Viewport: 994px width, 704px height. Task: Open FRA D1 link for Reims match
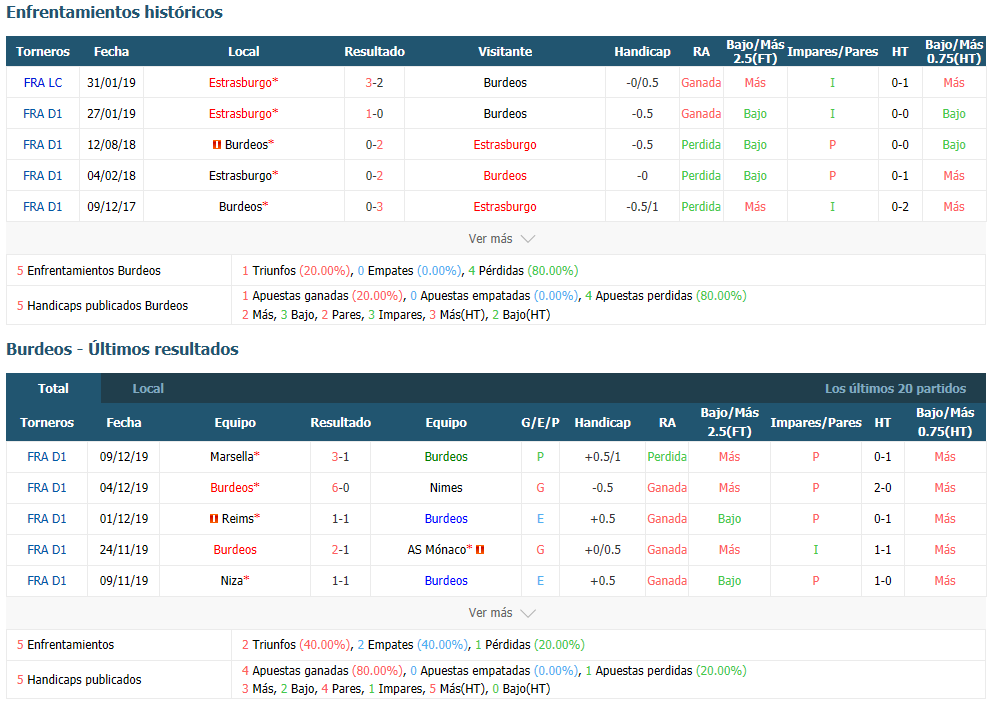(46, 518)
